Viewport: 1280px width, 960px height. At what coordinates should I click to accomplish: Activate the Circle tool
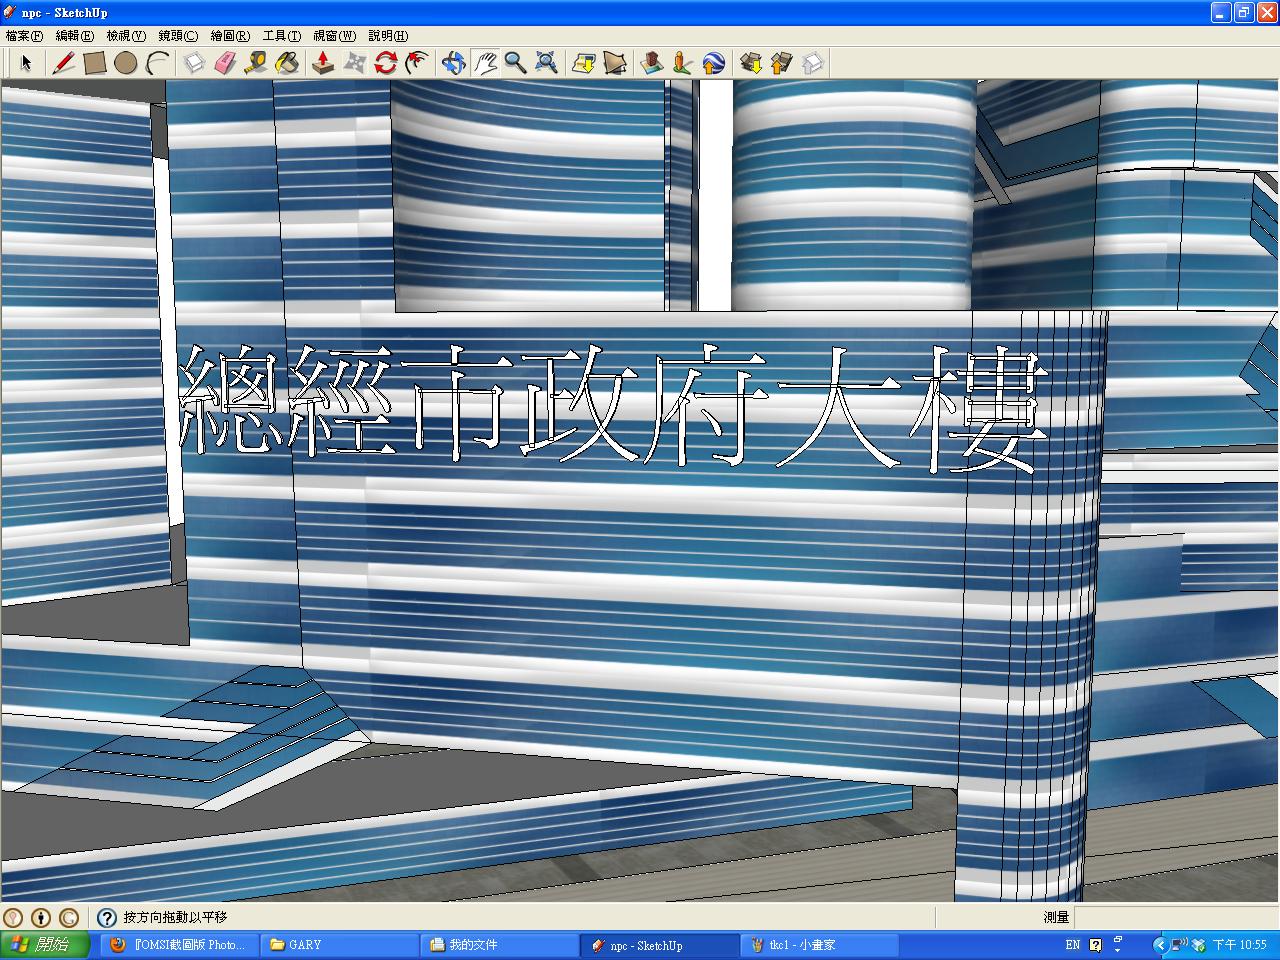[125, 64]
